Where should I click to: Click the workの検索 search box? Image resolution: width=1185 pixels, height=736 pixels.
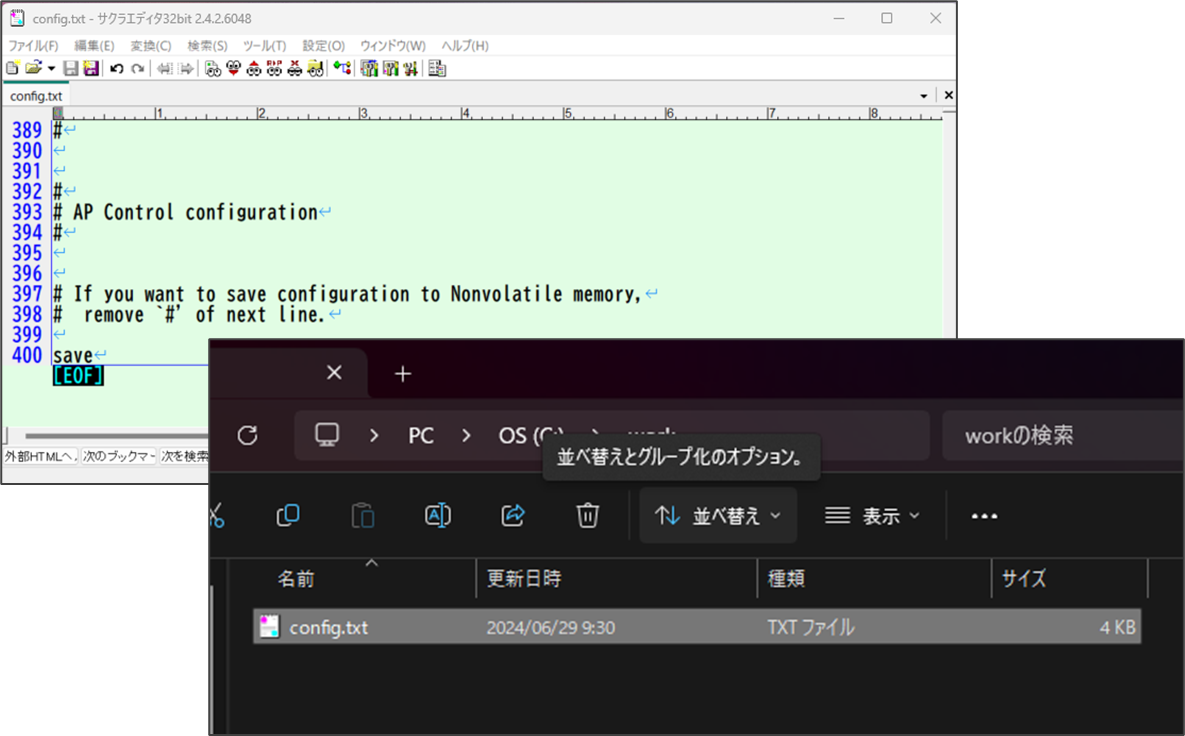[1062, 435]
